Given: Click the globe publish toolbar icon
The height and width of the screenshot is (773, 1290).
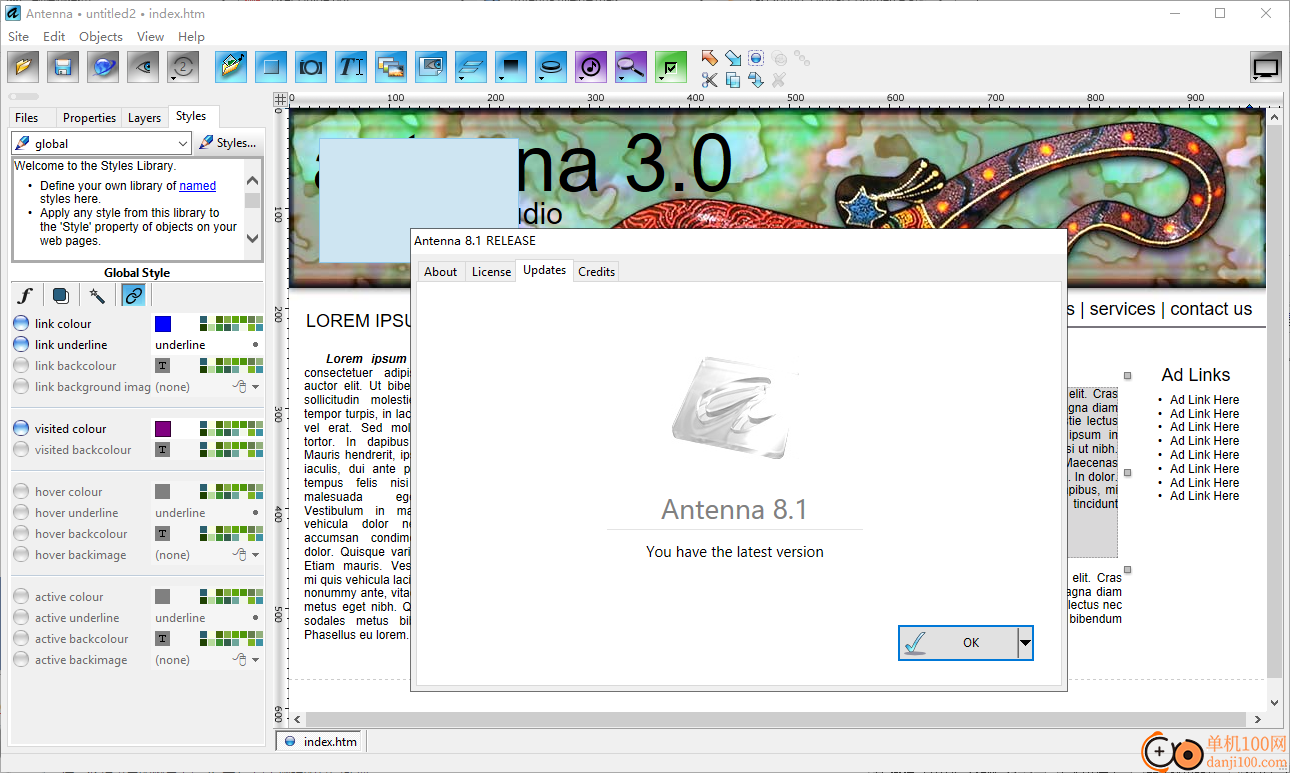Looking at the screenshot, I should [103, 67].
